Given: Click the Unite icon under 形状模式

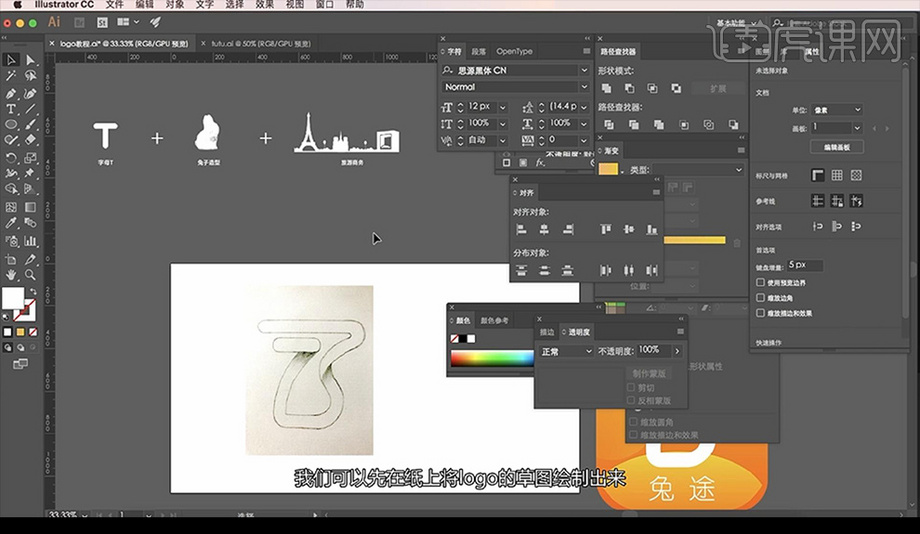Looking at the screenshot, I should [x=606, y=89].
